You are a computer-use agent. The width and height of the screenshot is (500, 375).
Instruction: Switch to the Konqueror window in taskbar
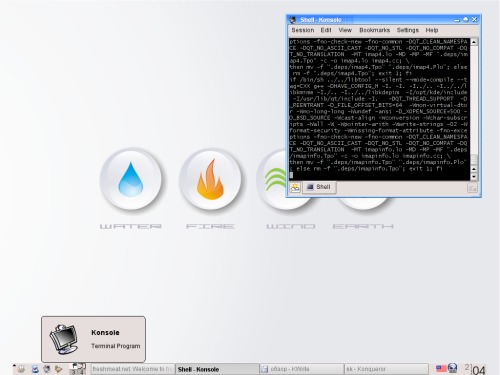pyautogui.click(x=386, y=369)
